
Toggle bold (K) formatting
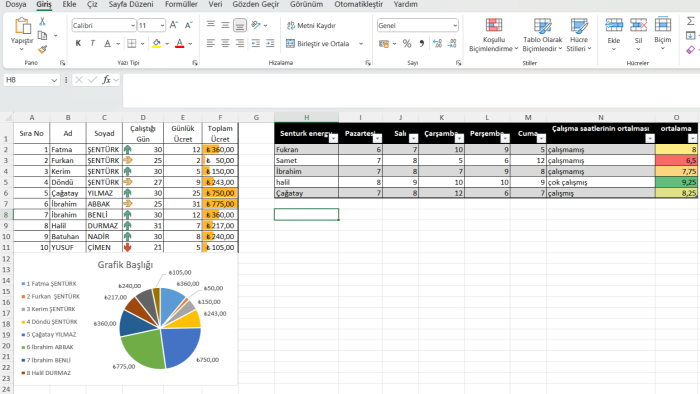coord(79,43)
